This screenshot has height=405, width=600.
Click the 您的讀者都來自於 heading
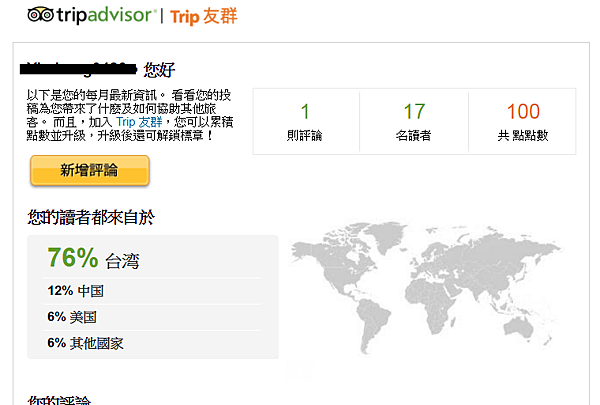click(x=91, y=217)
